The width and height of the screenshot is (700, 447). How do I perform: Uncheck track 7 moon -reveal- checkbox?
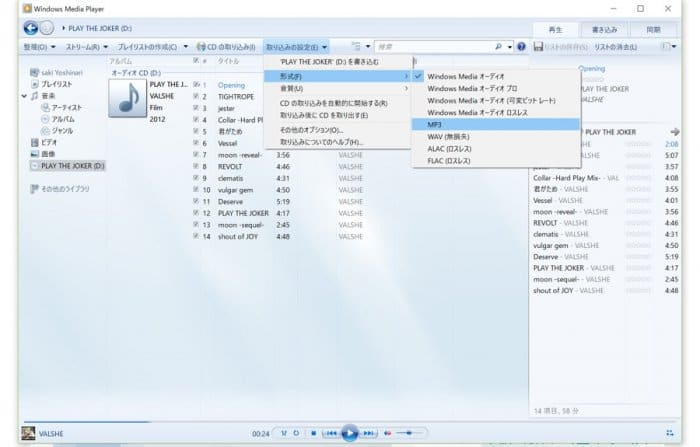(x=196, y=155)
